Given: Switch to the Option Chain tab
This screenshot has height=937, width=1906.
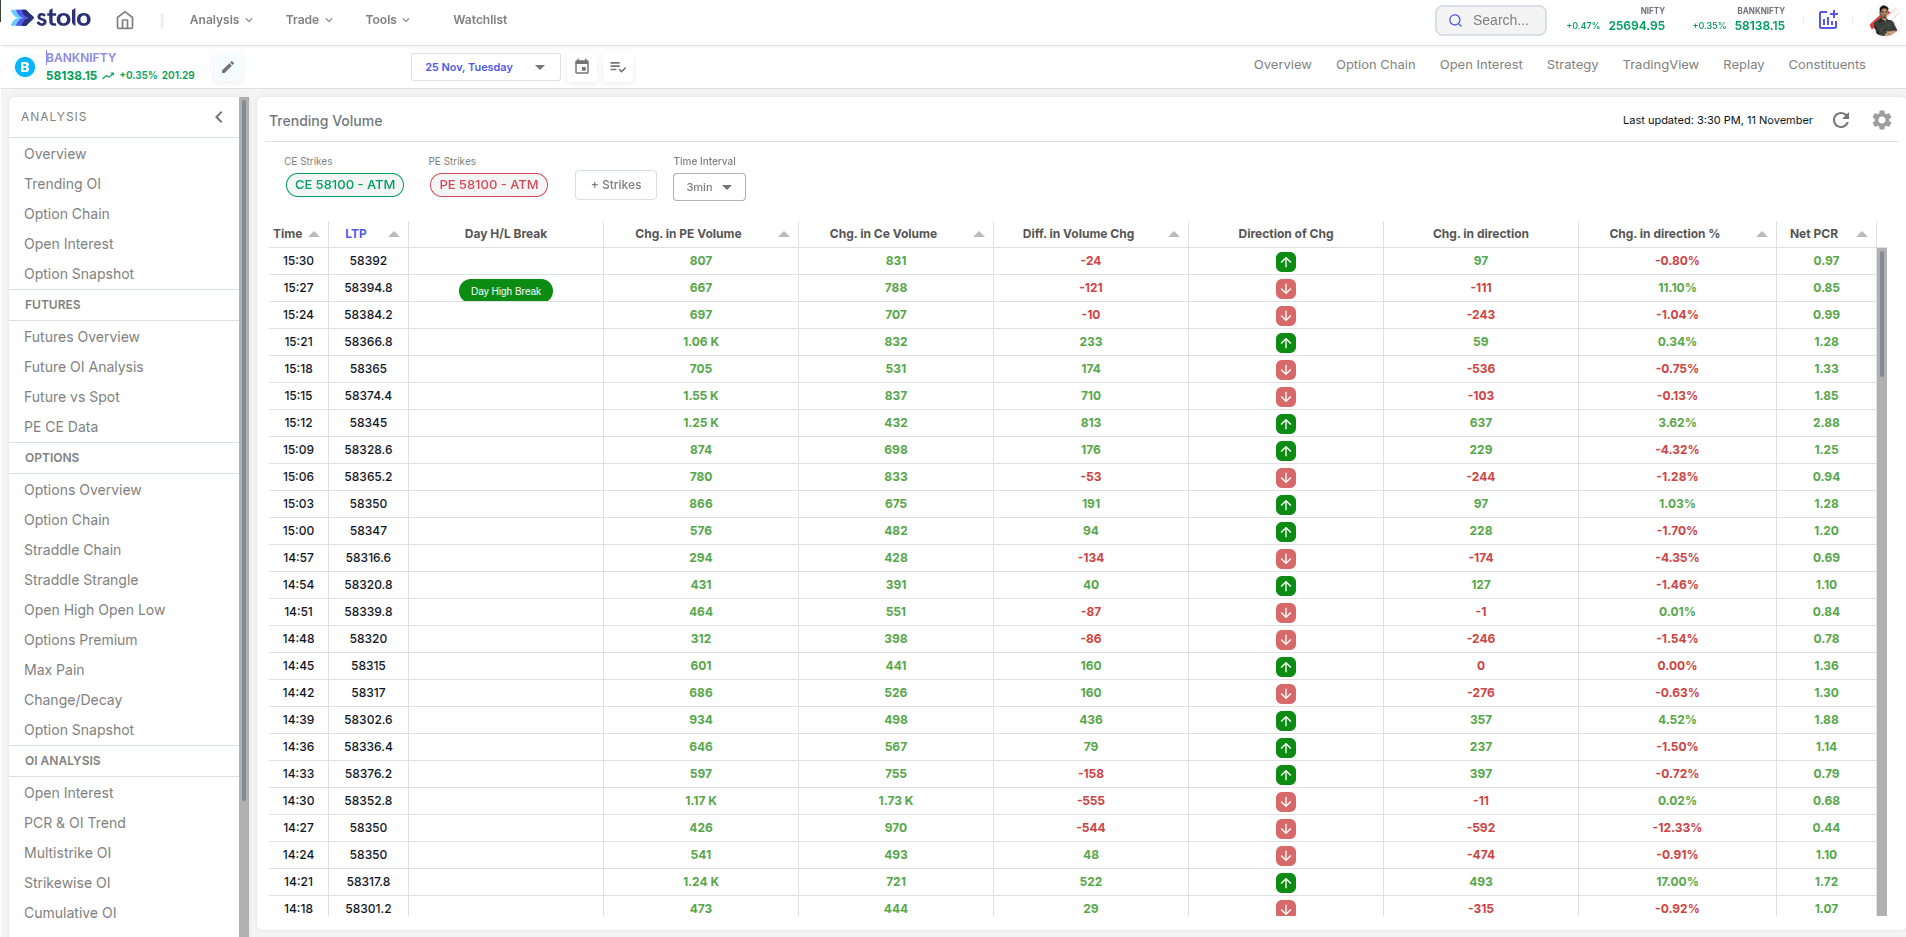Looking at the screenshot, I should tap(1375, 64).
